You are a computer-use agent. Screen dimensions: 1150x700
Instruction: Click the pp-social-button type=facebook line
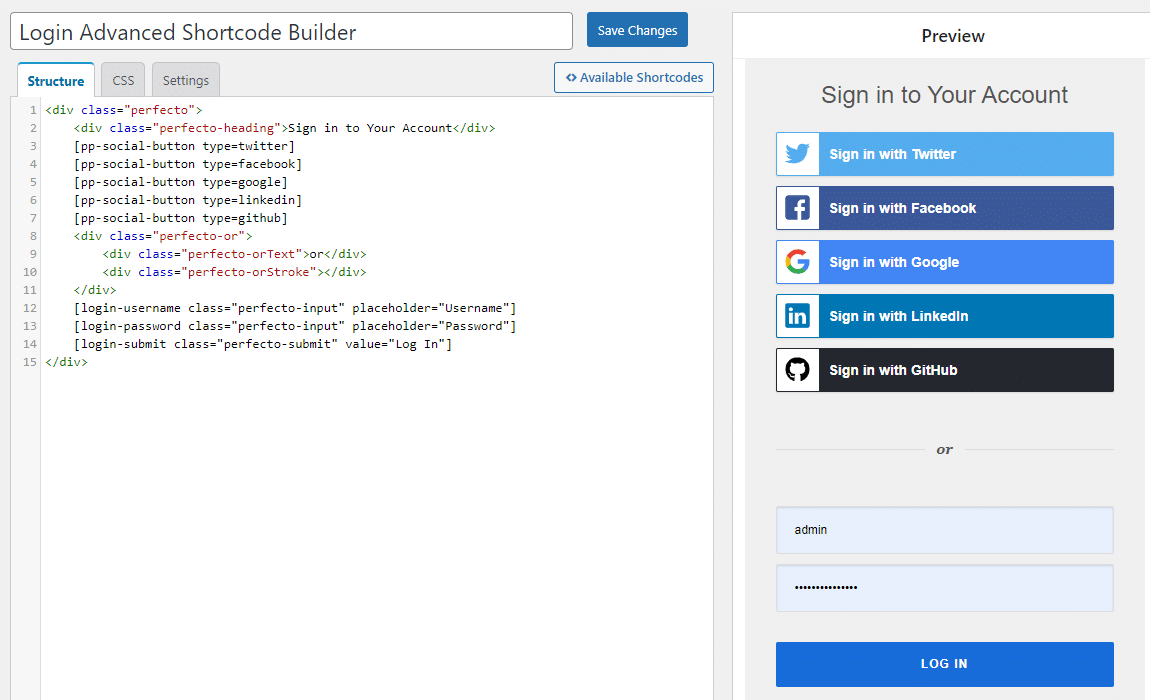tap(188, 164)
